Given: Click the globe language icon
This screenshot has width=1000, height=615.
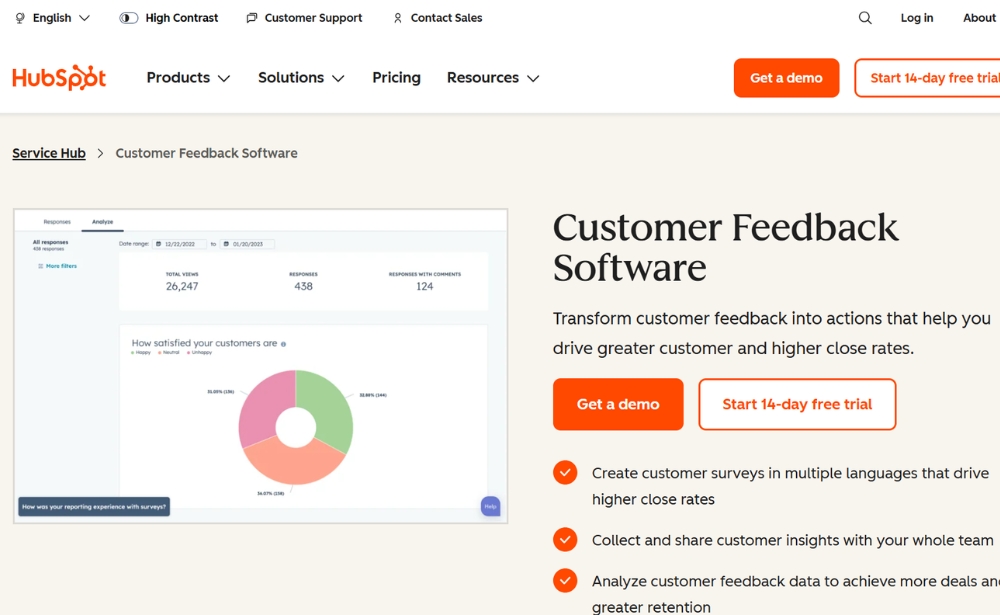Looking at the screenshot, I should [x=18, y=17].
